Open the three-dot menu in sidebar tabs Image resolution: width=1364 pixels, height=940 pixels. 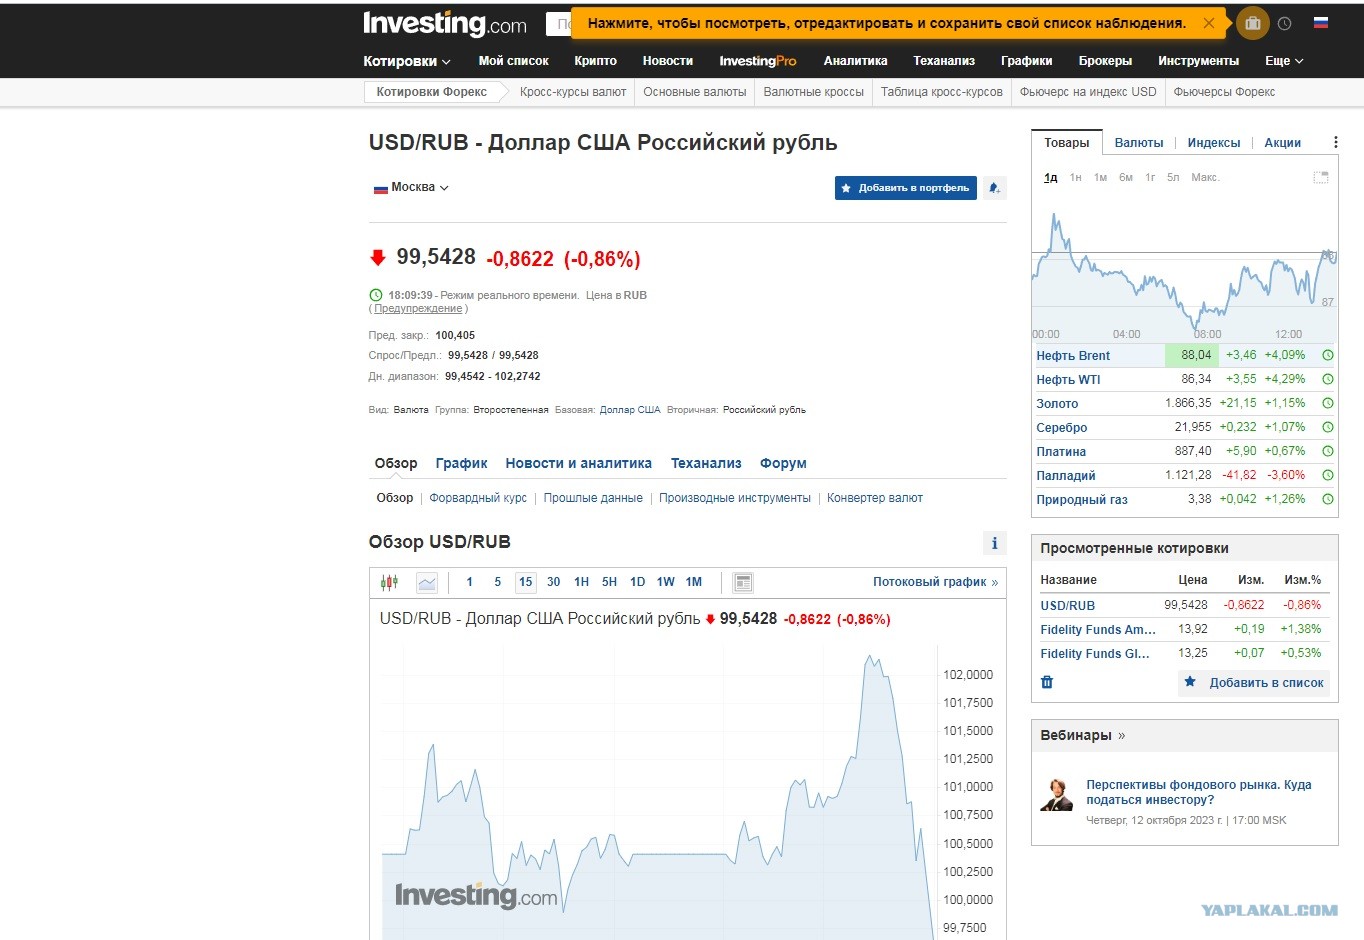coord(1336,142)
